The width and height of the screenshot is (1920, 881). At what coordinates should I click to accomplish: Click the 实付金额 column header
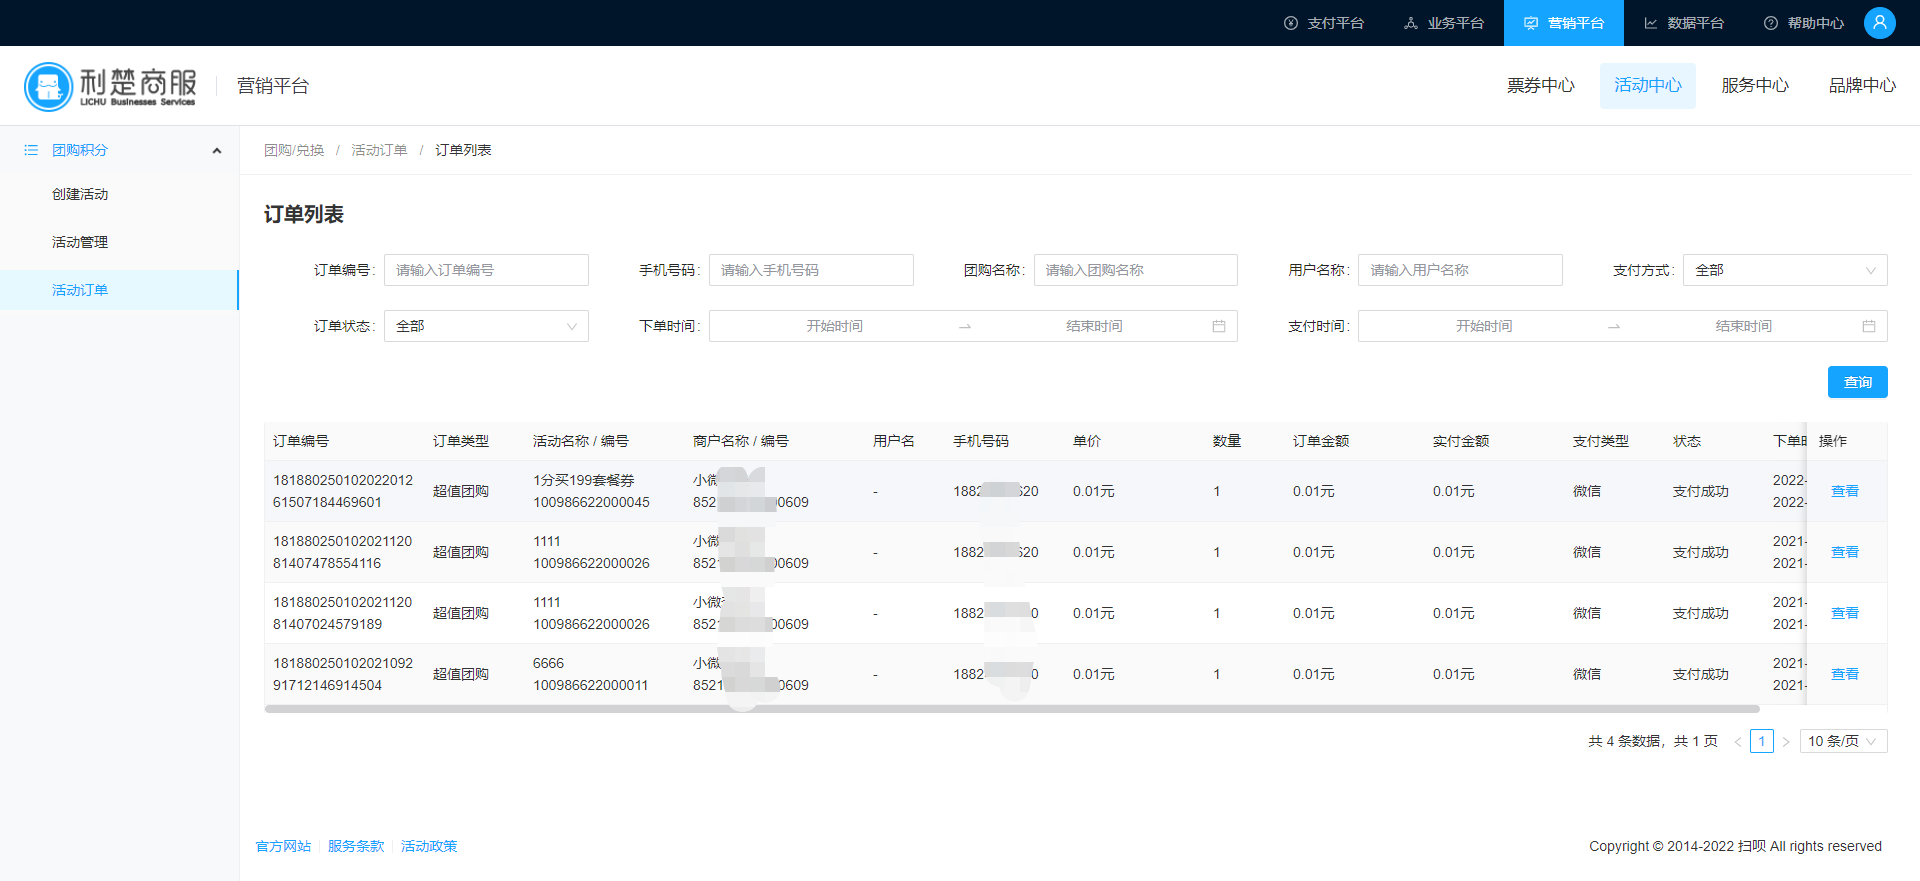pyautogui.click(x=1461, y=441)
